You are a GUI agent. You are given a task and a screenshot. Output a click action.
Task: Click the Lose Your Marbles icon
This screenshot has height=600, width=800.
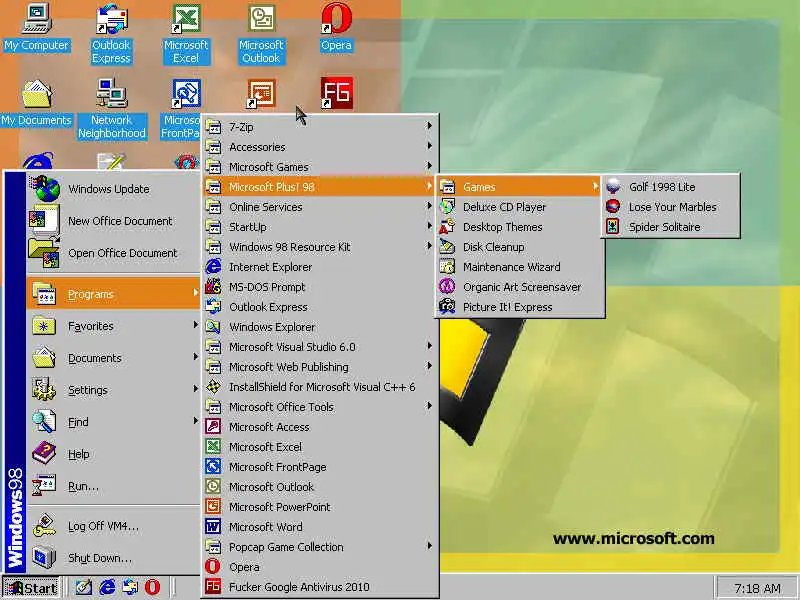(x=613, y=207)
